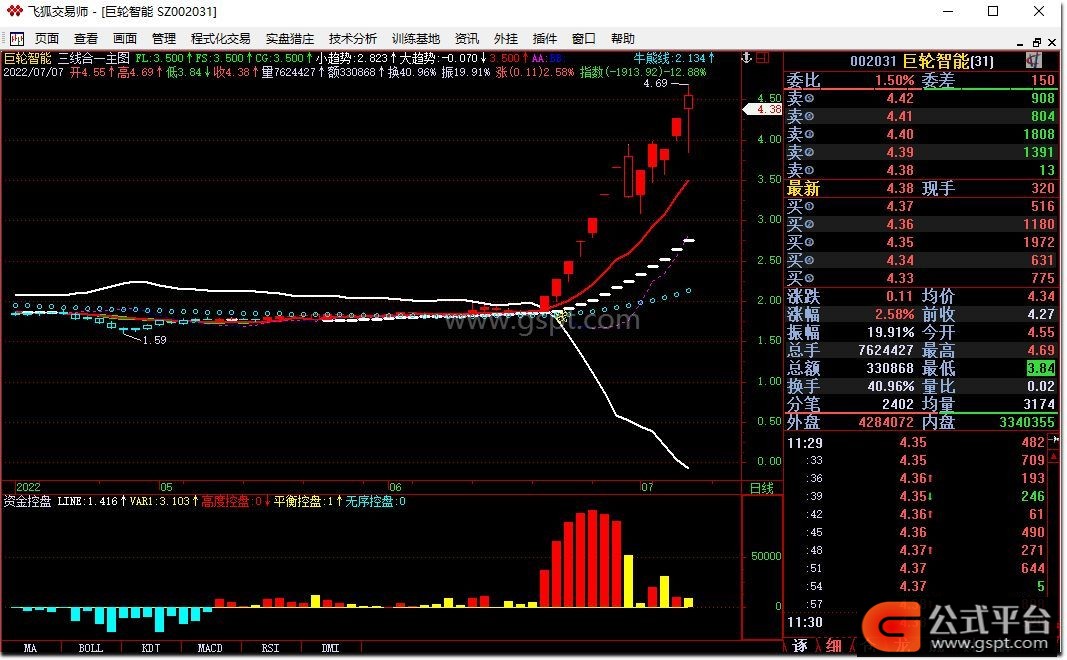Open the 管理 menu
The height and width of the screenshot is (660, 1067).
(x=164, y=39)
